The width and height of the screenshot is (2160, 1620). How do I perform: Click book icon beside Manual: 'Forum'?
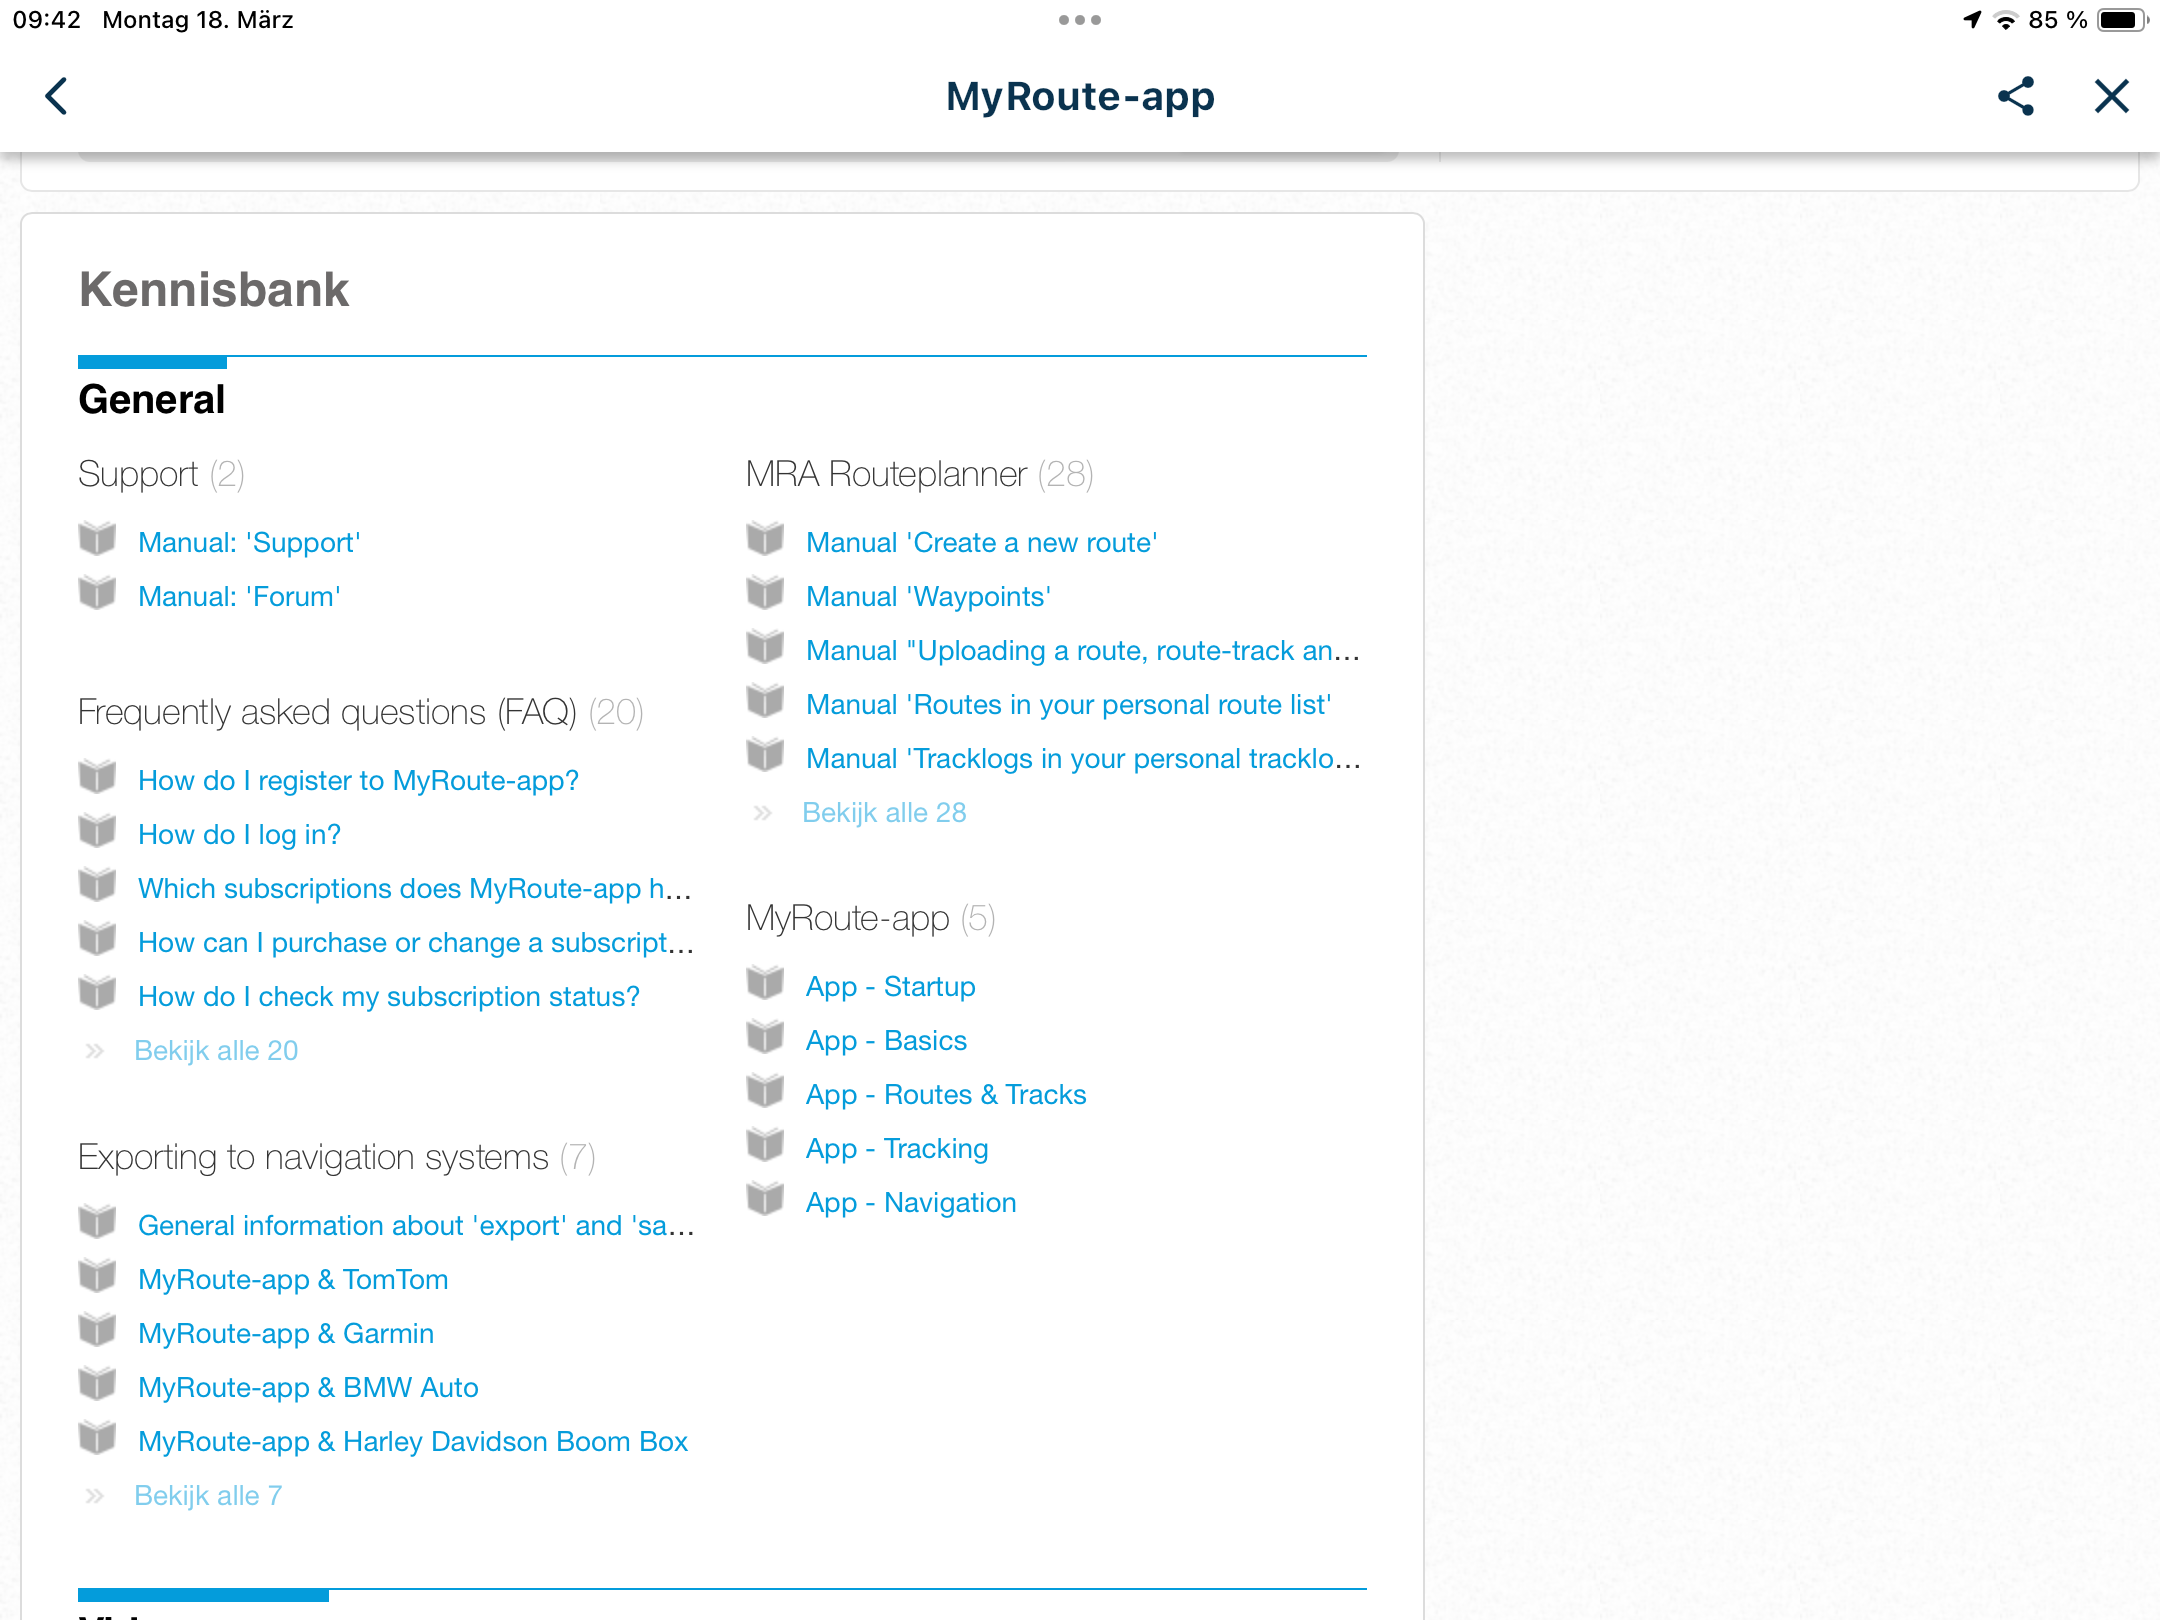click(97, 593)
